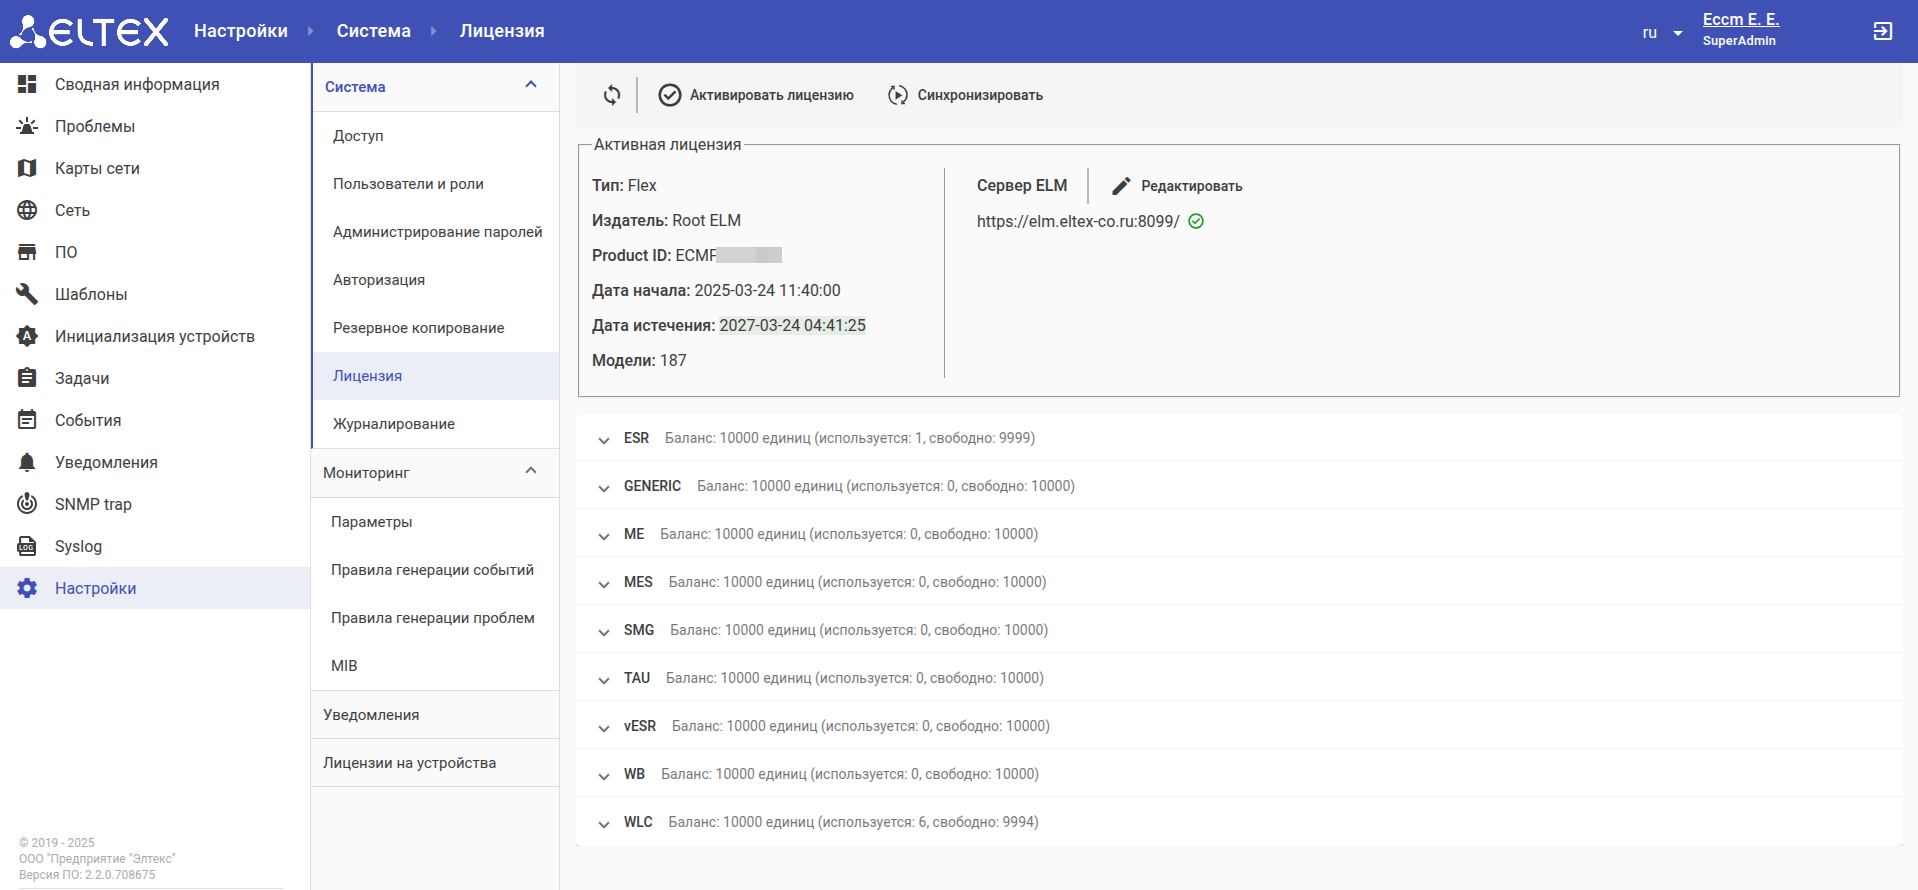
Task: Click the logout icon at top right
Action: tap(1882, 32)
